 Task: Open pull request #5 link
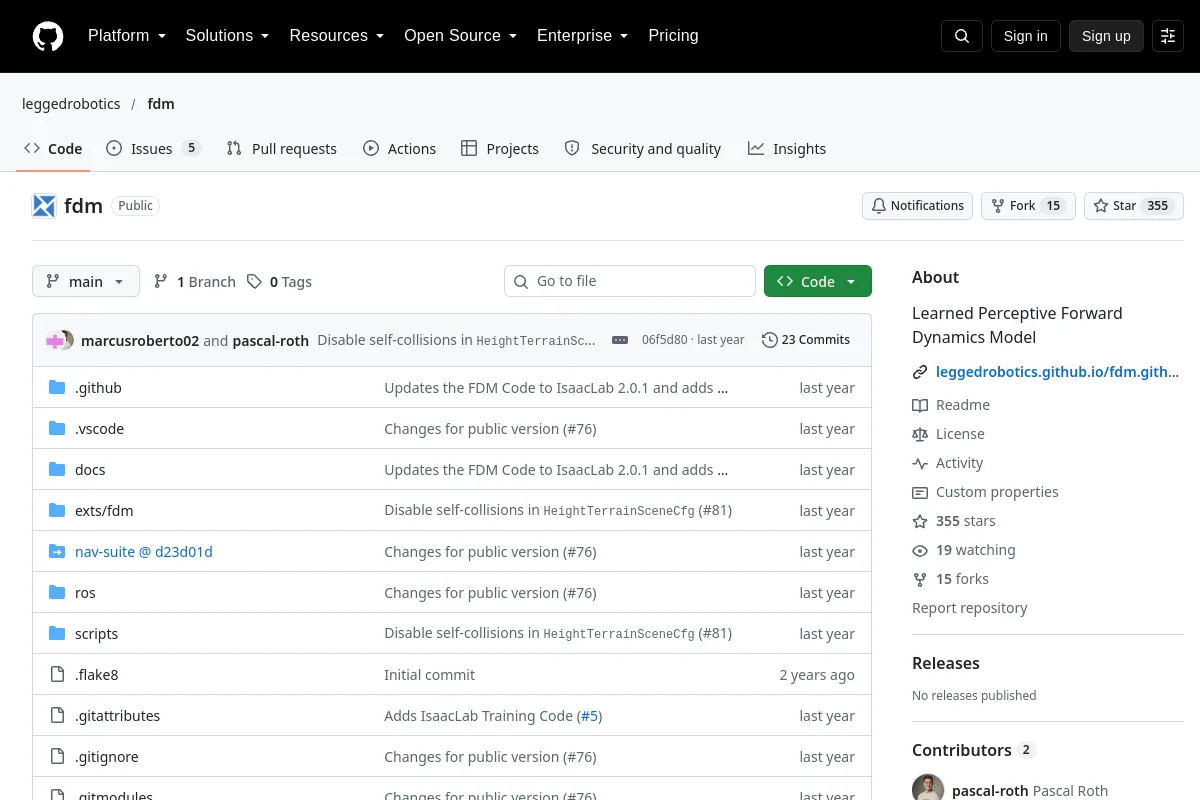589,716
